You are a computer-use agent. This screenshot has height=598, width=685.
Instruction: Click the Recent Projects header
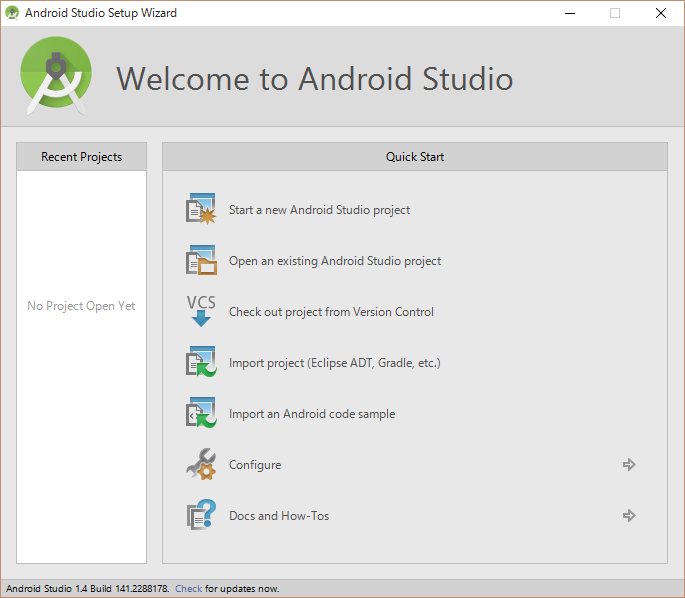pos(82,156)
